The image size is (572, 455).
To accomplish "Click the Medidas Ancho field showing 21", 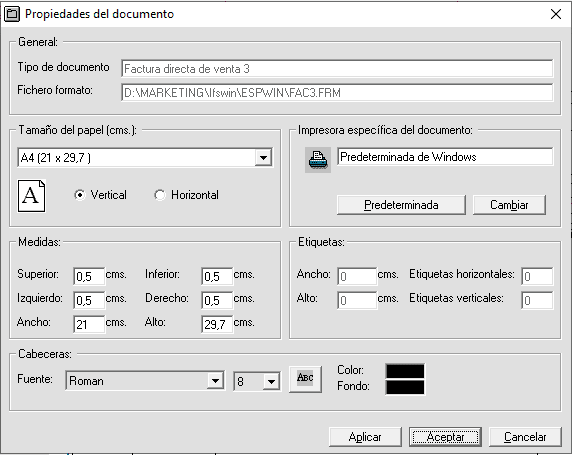I will (89, 324).
